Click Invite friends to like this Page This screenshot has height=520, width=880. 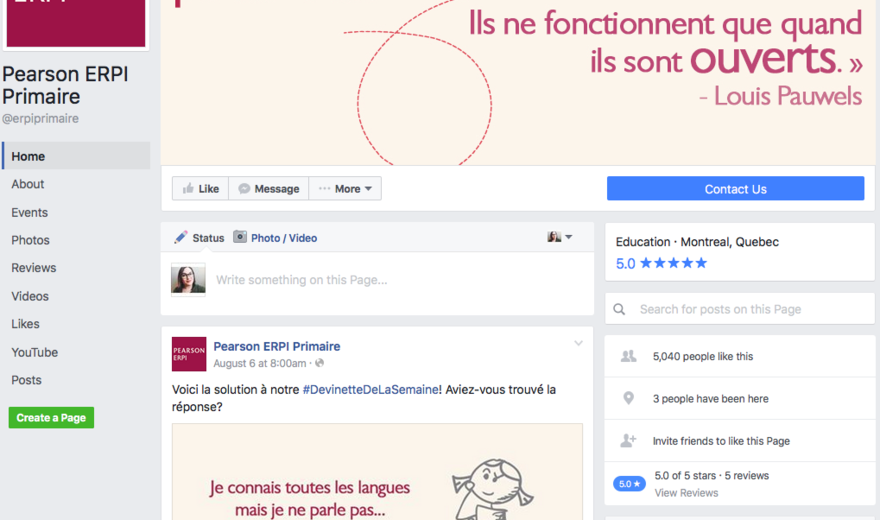tap(721, 441)
